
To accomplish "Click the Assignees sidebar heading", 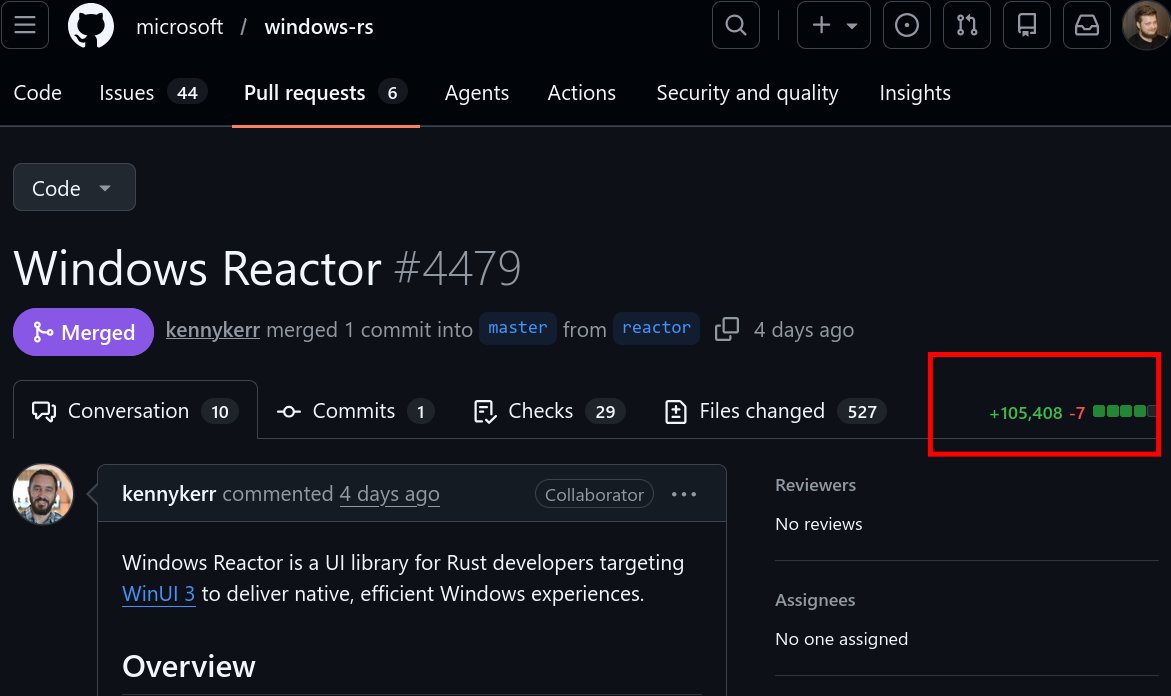I will pos(815,600).
